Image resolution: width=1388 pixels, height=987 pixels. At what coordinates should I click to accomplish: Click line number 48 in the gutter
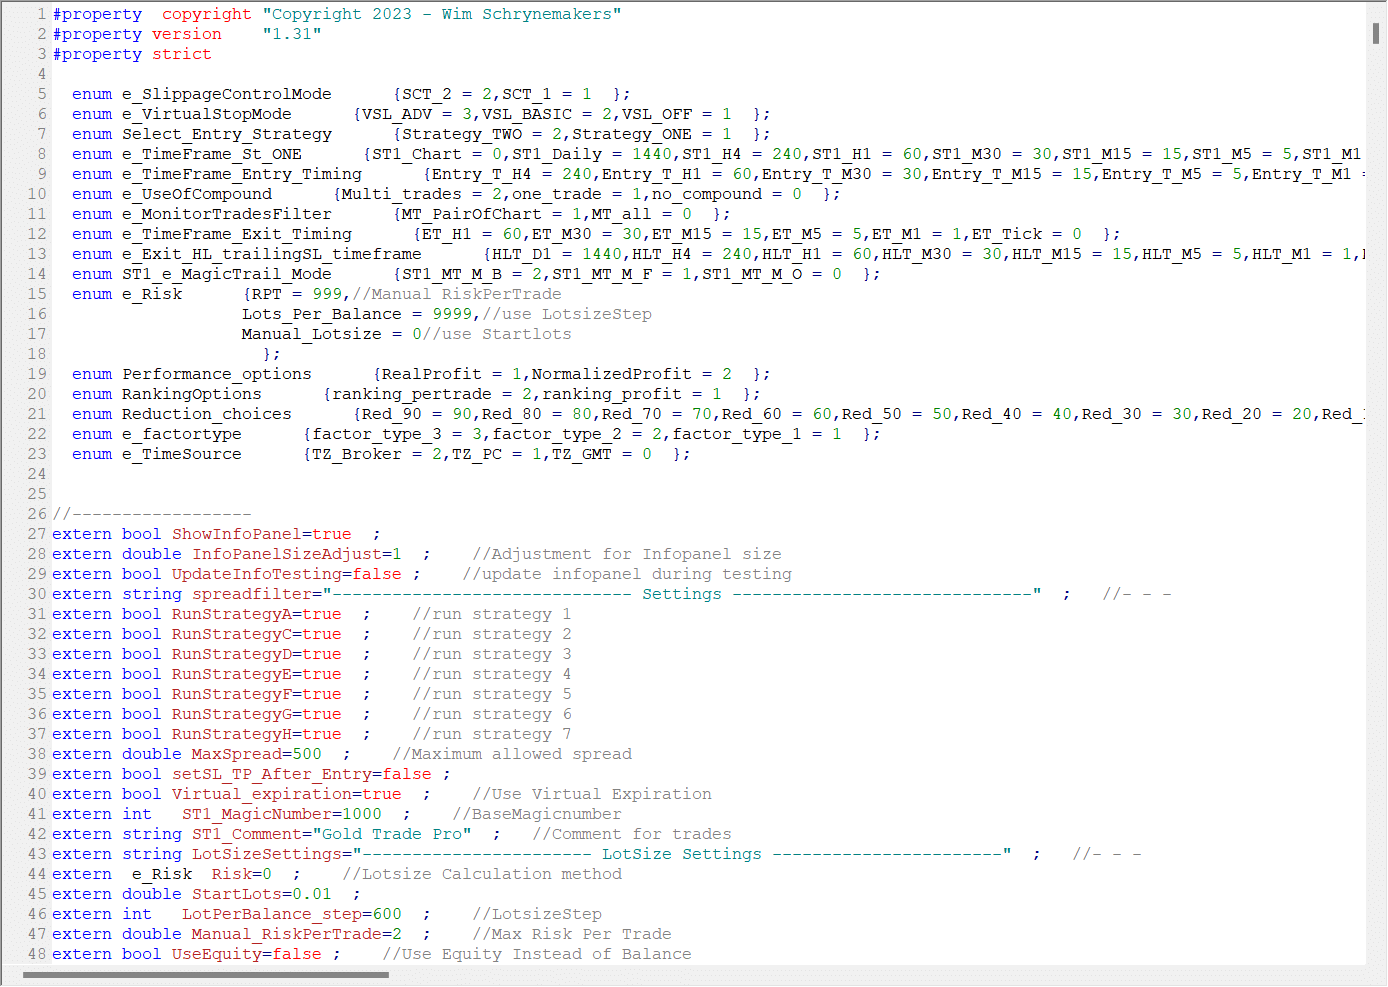point(37,954)
